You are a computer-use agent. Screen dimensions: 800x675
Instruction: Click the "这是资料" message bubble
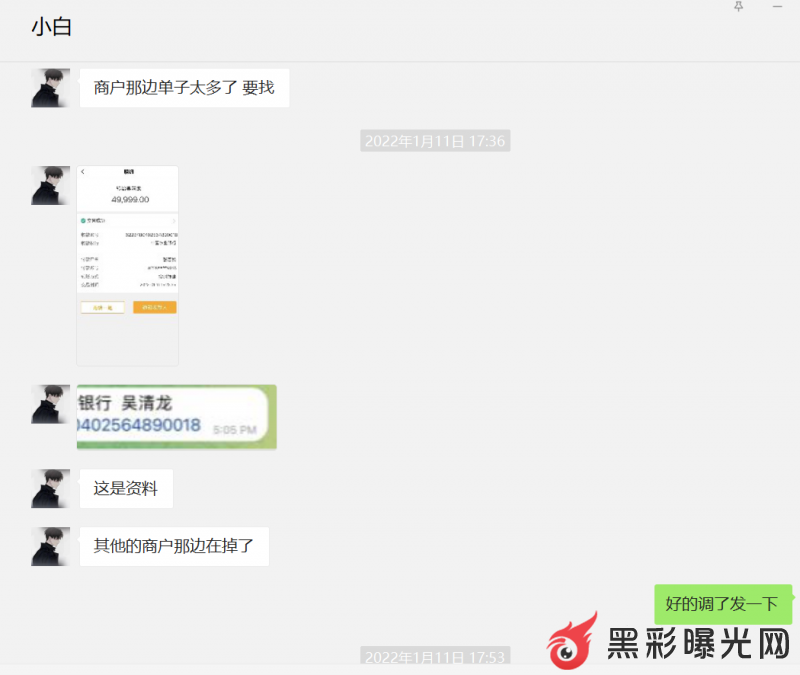(126, 489)
